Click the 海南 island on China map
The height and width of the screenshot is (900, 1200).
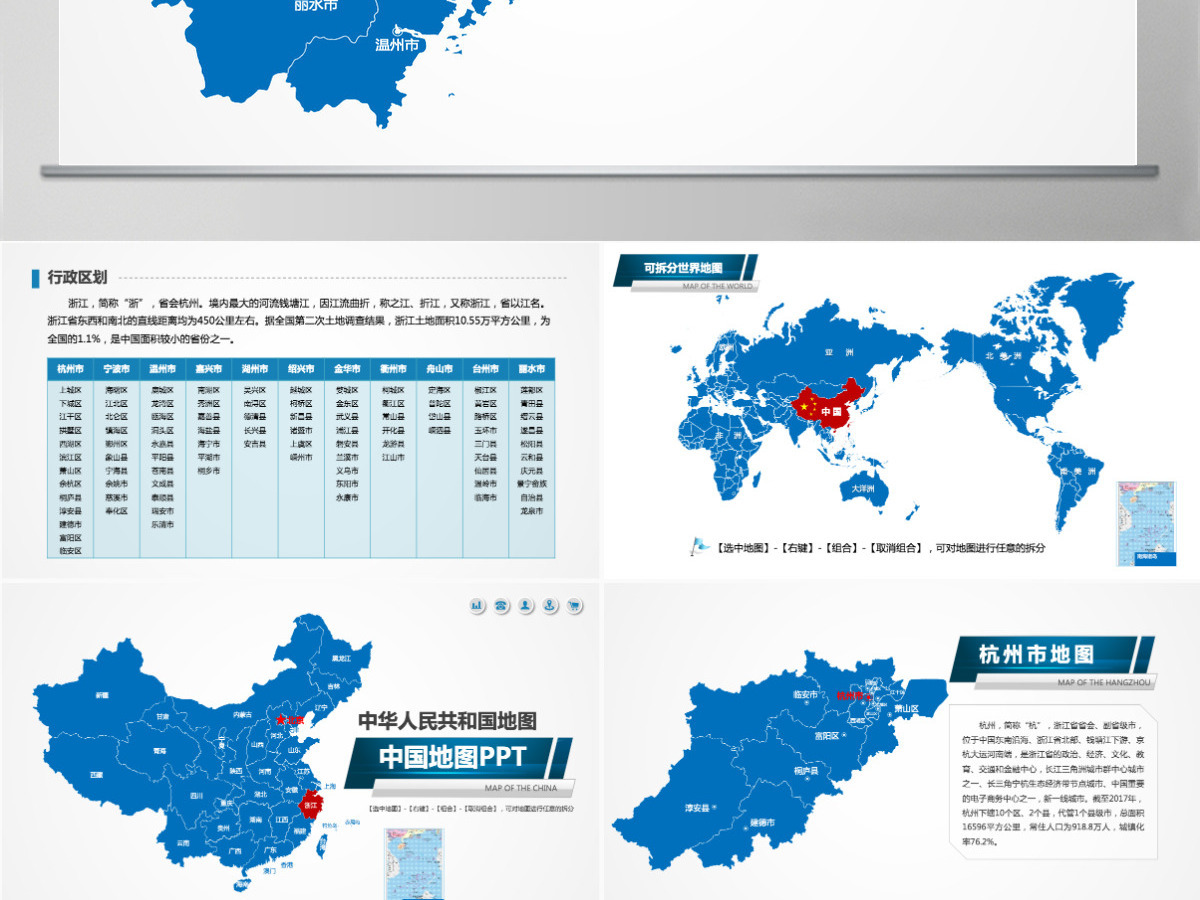[243, 884]
